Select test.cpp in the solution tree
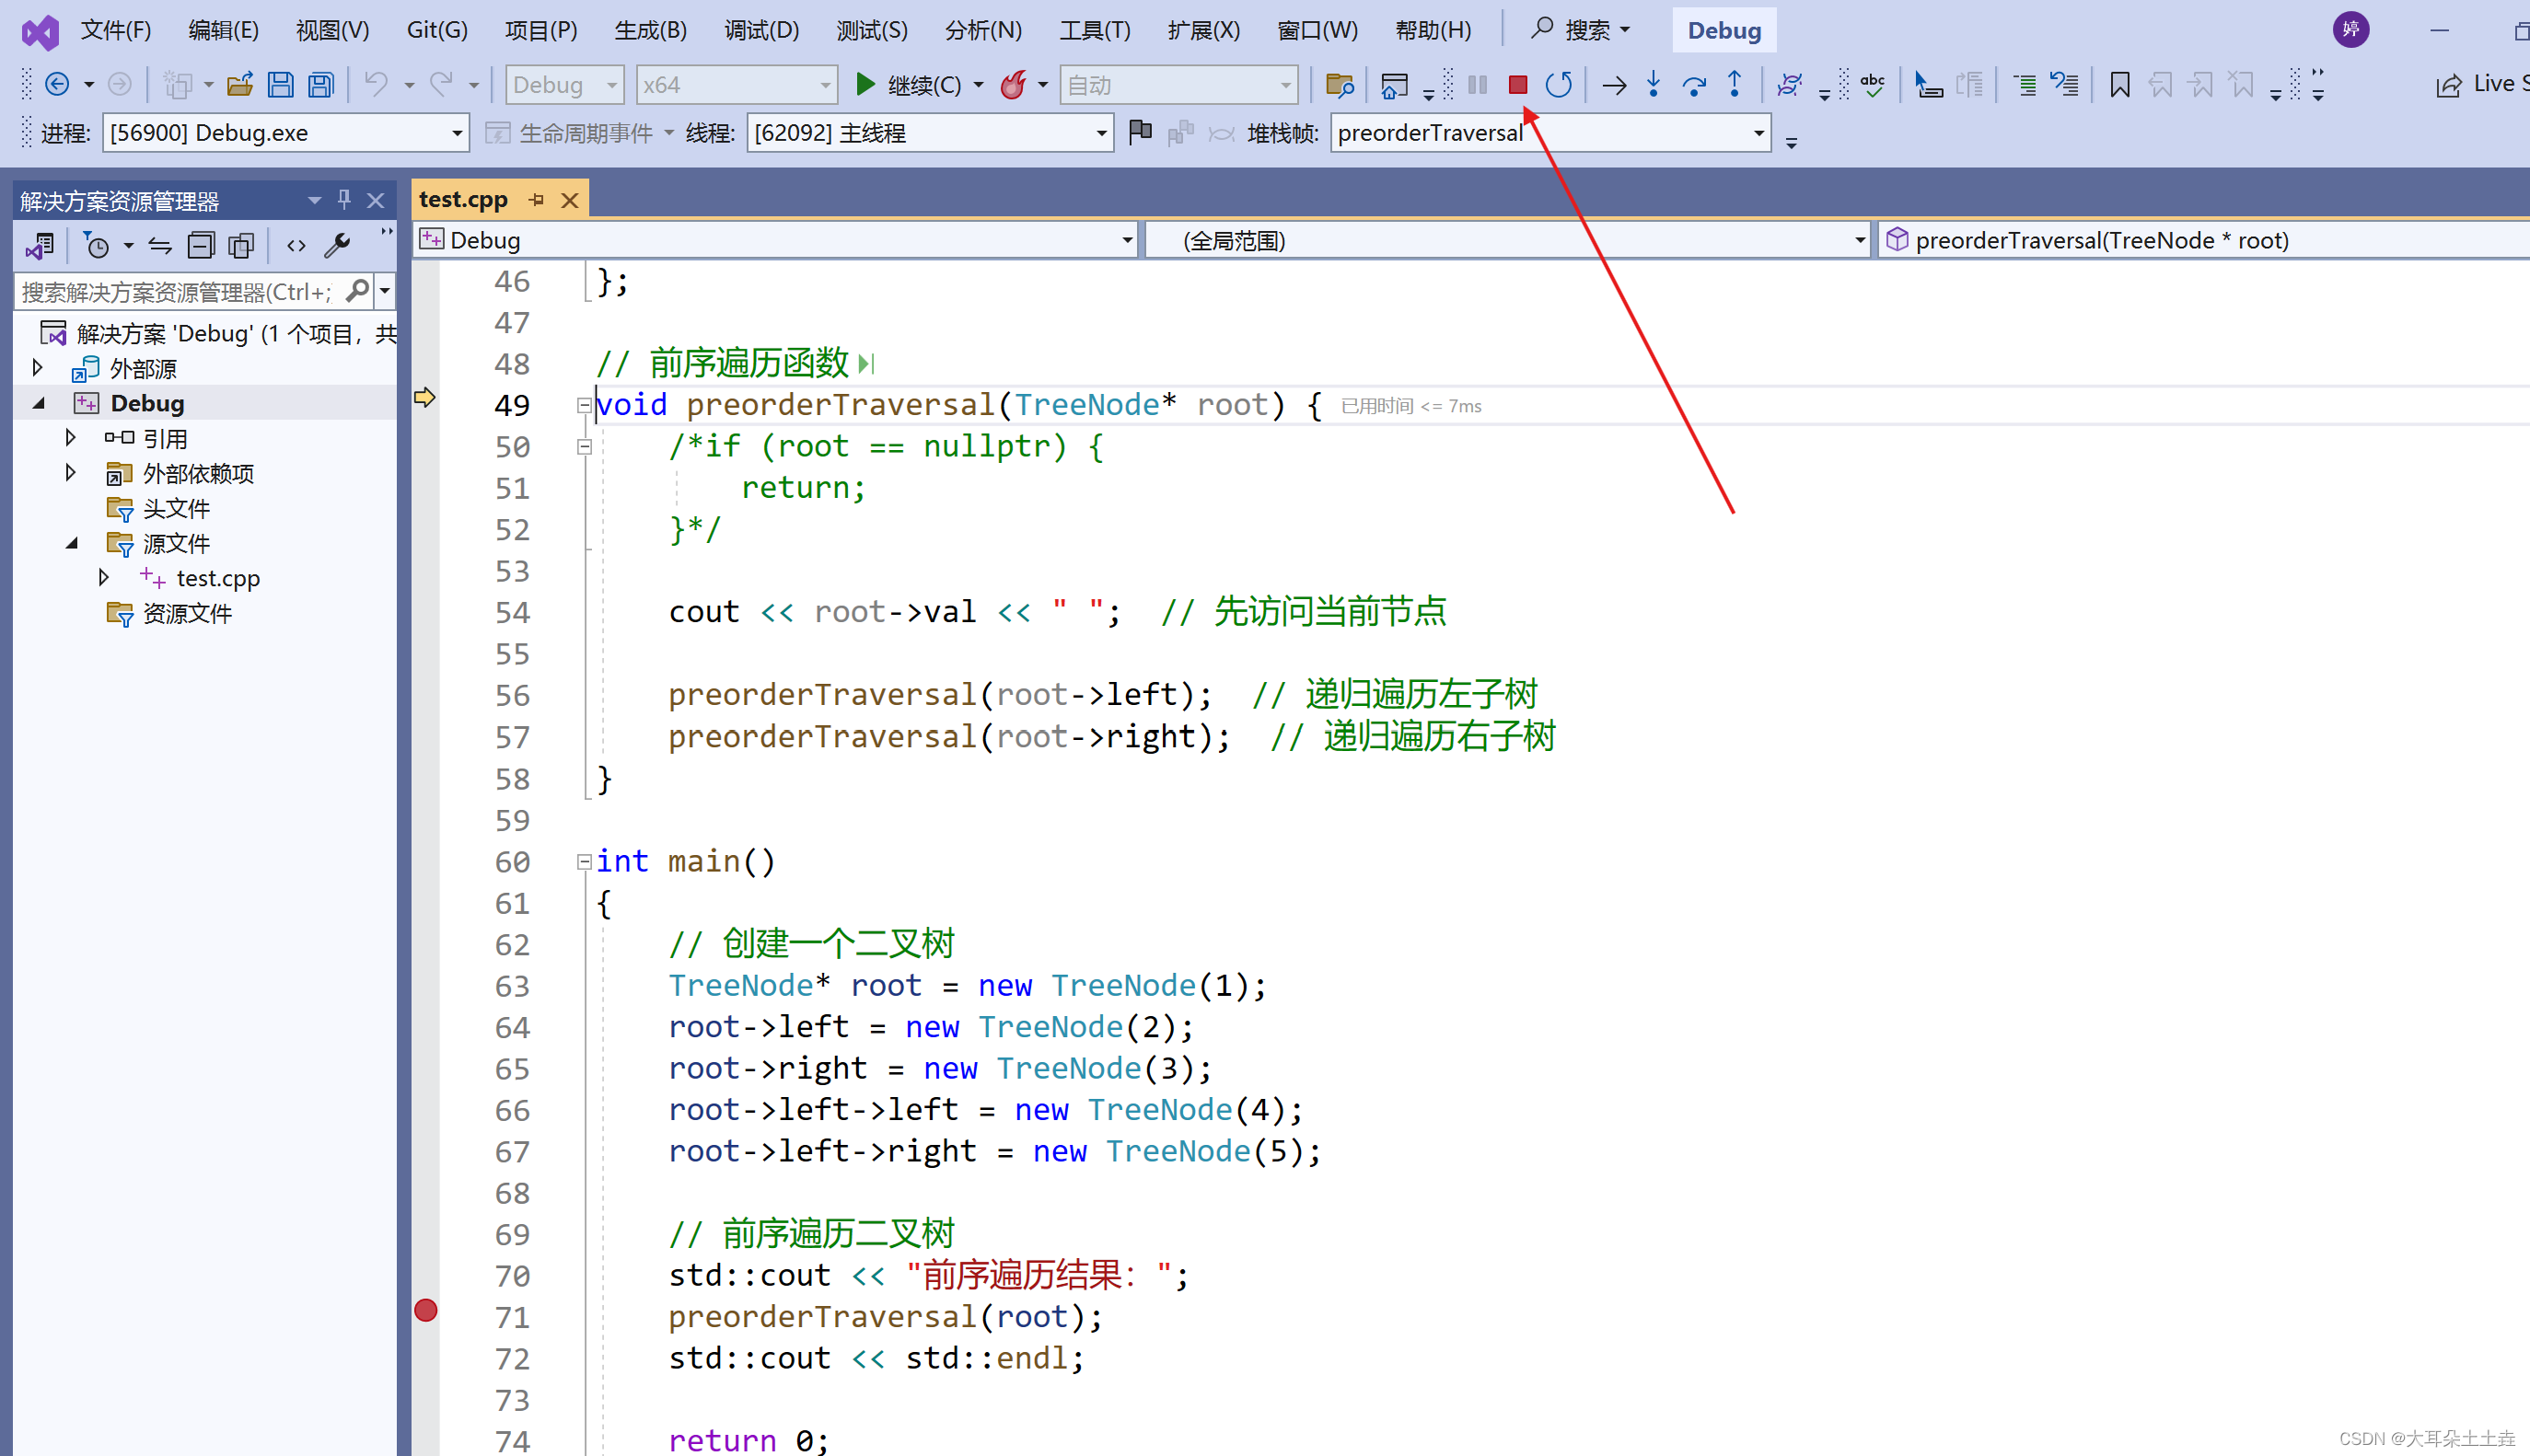This screenshot has width=2530, height=1456. pos(218,578)
